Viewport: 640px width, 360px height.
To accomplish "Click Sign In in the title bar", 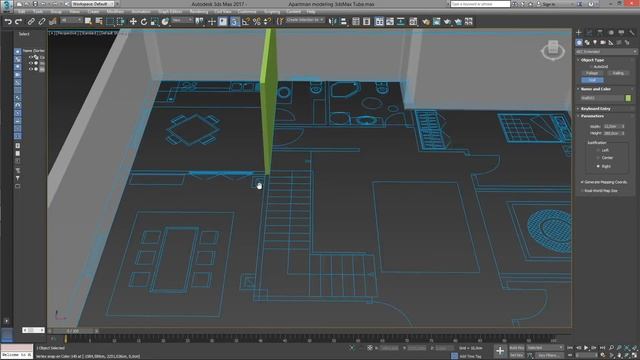I will [549, 4].
